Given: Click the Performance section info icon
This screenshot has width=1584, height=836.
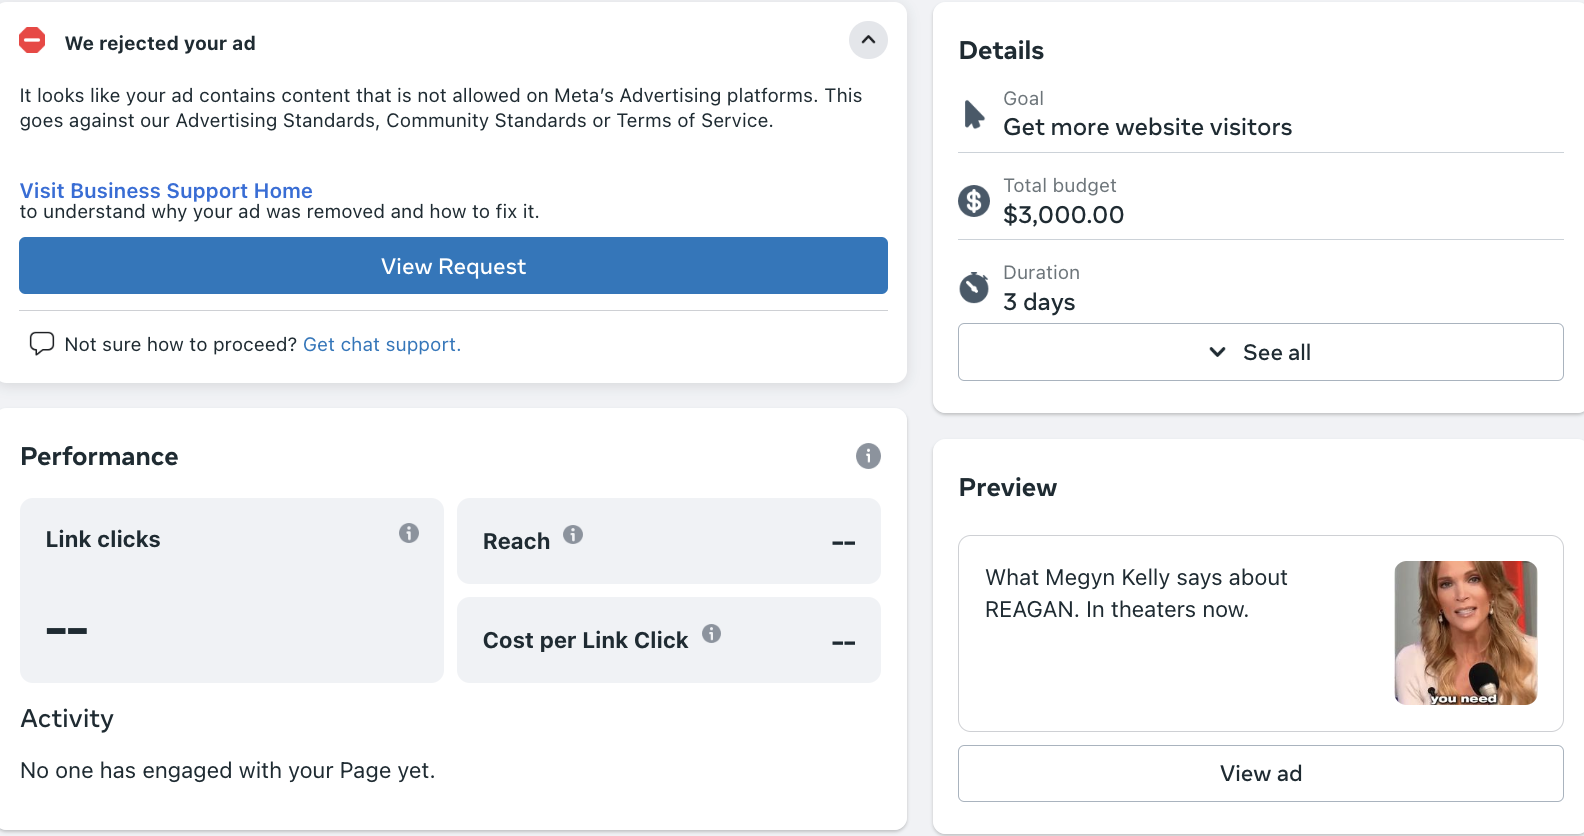Looking at the screenshot, I should coord(868,456).
